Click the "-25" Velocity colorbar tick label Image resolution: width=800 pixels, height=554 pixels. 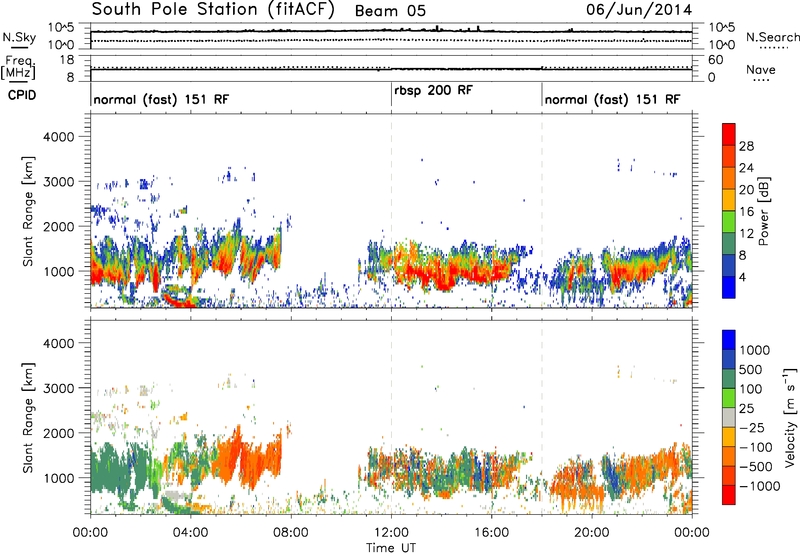point(752,428)
